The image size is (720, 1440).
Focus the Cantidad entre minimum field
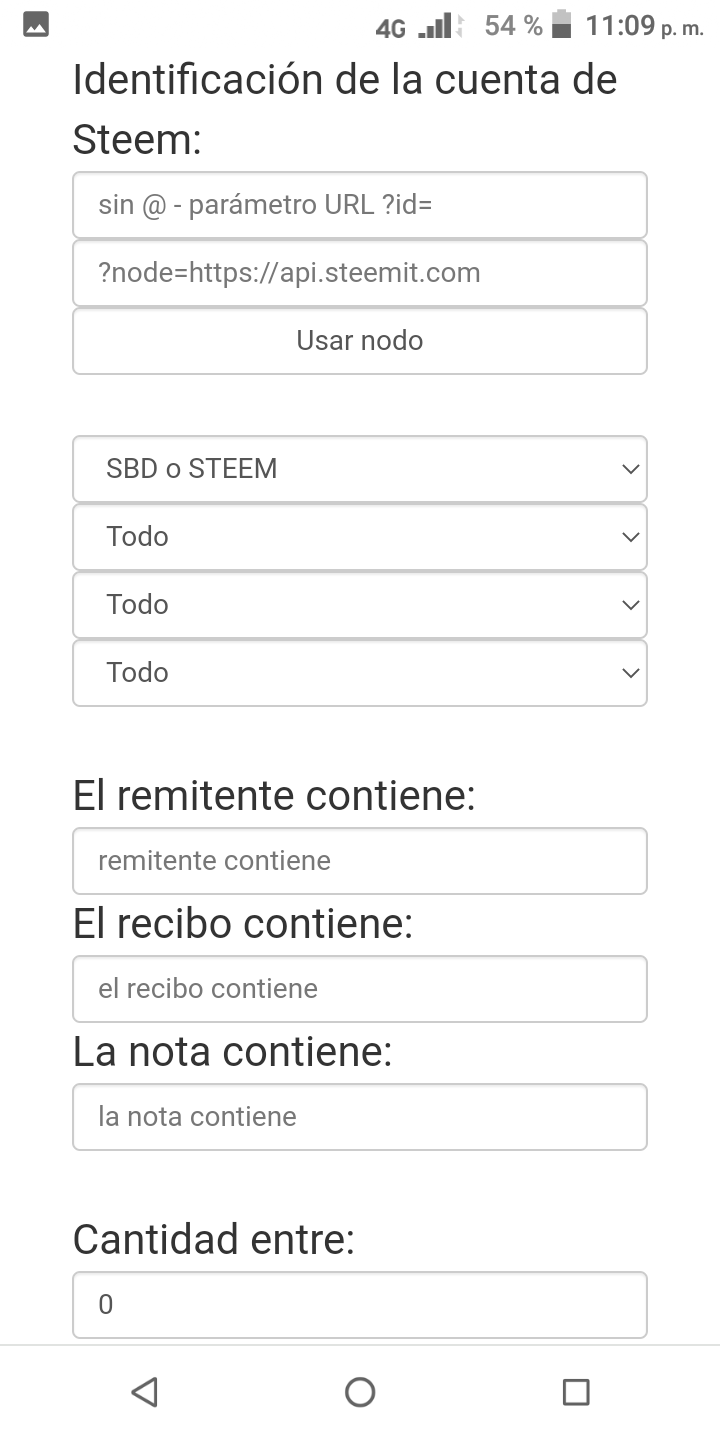pos(360,1305)
